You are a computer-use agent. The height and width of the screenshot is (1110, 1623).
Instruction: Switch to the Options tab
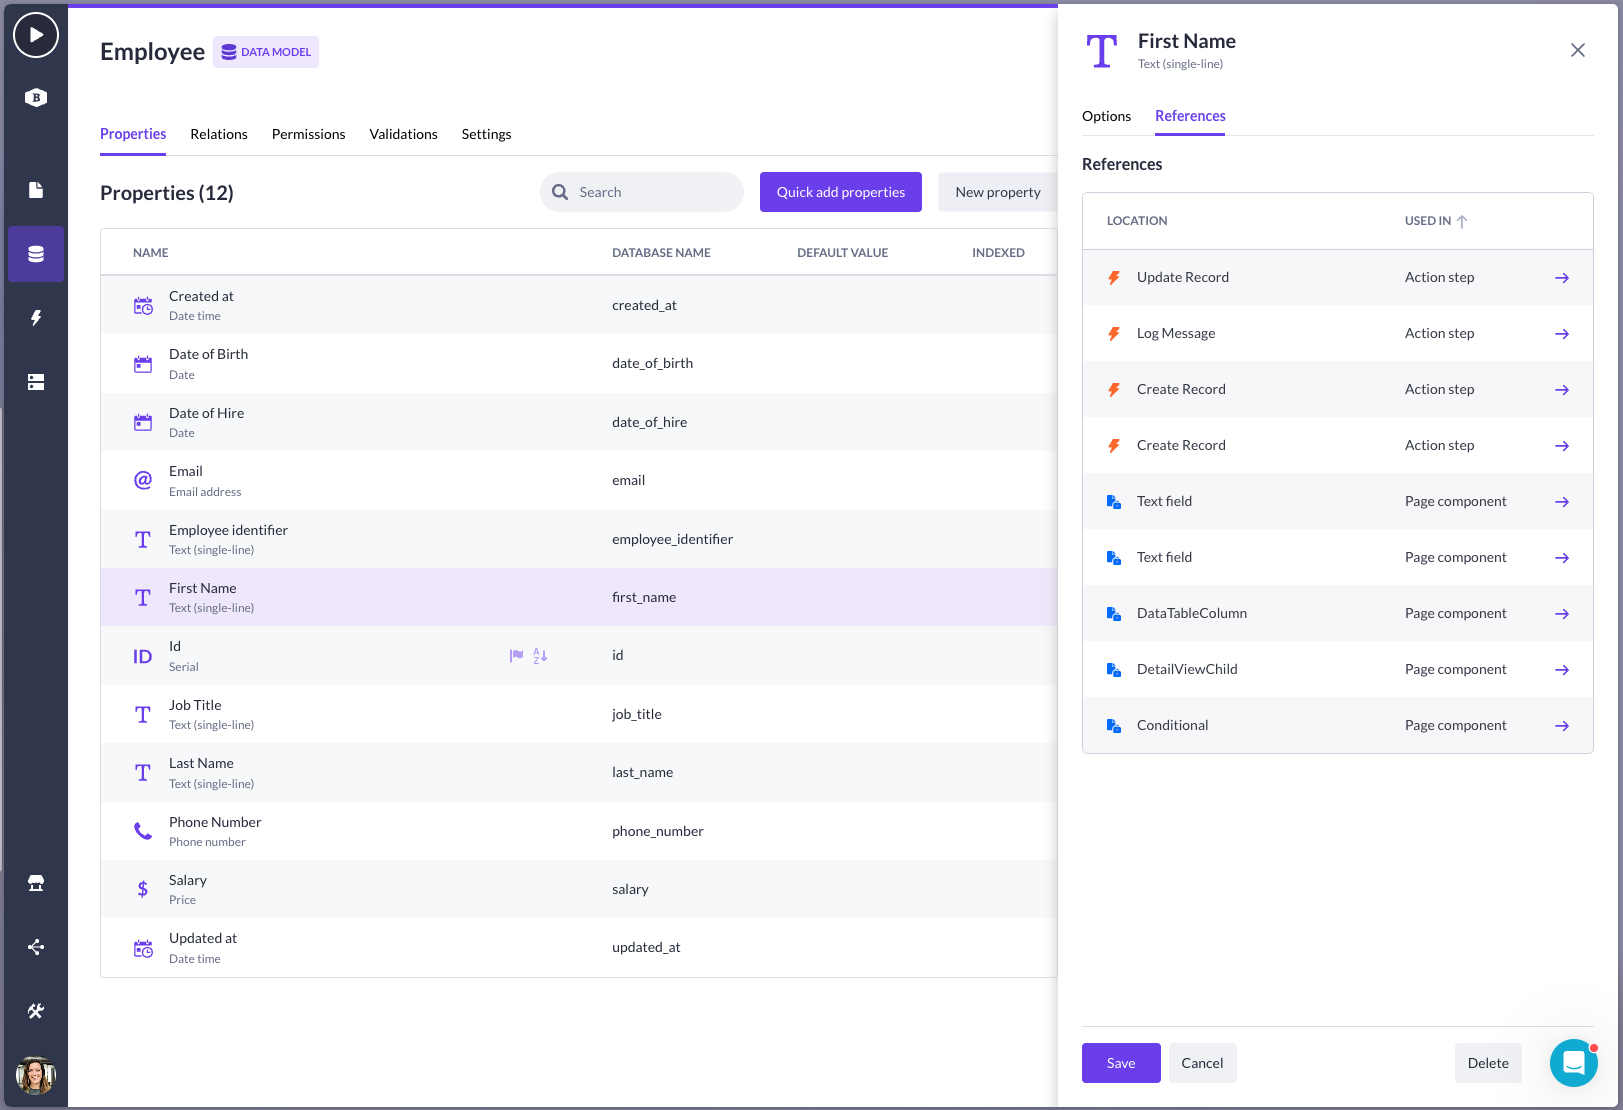1107,116
